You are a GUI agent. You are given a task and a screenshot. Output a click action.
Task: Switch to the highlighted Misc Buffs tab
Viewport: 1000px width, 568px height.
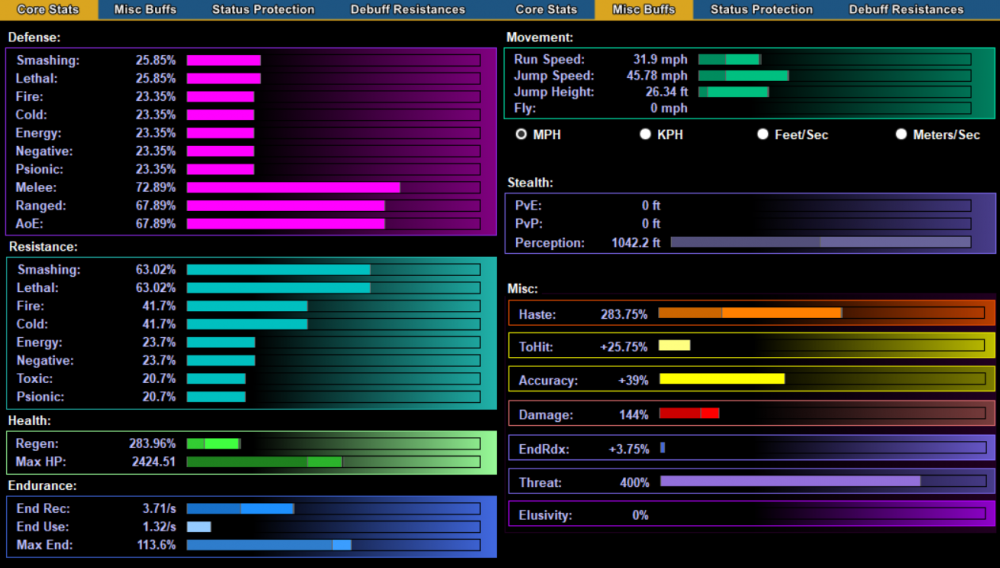coord(643,9)
